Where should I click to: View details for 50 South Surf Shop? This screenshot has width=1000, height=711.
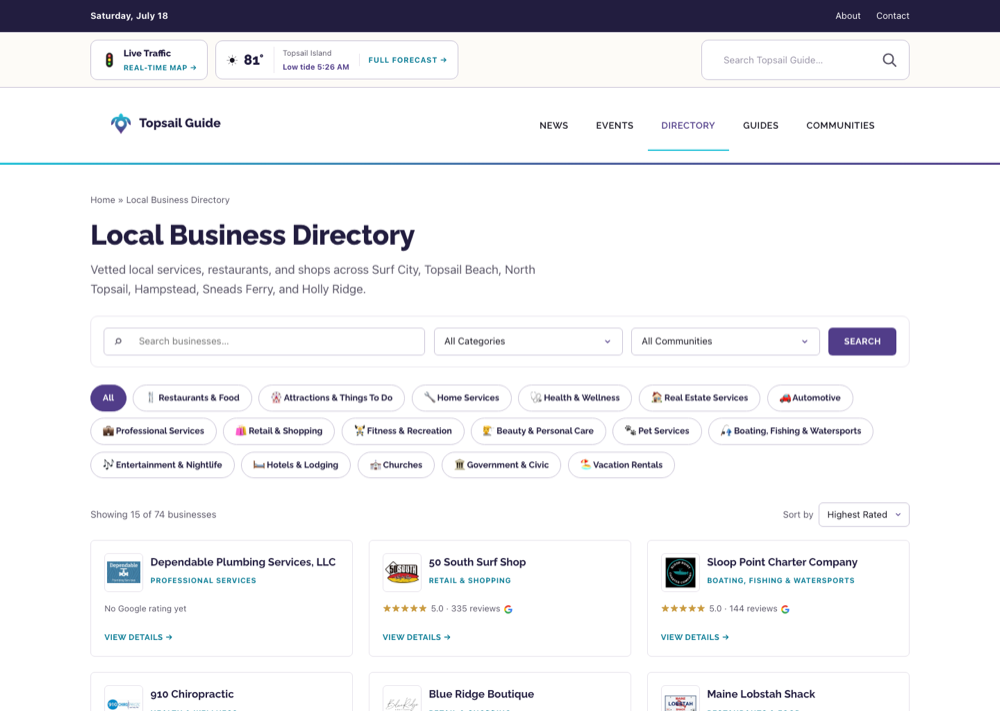pos(416,637)
